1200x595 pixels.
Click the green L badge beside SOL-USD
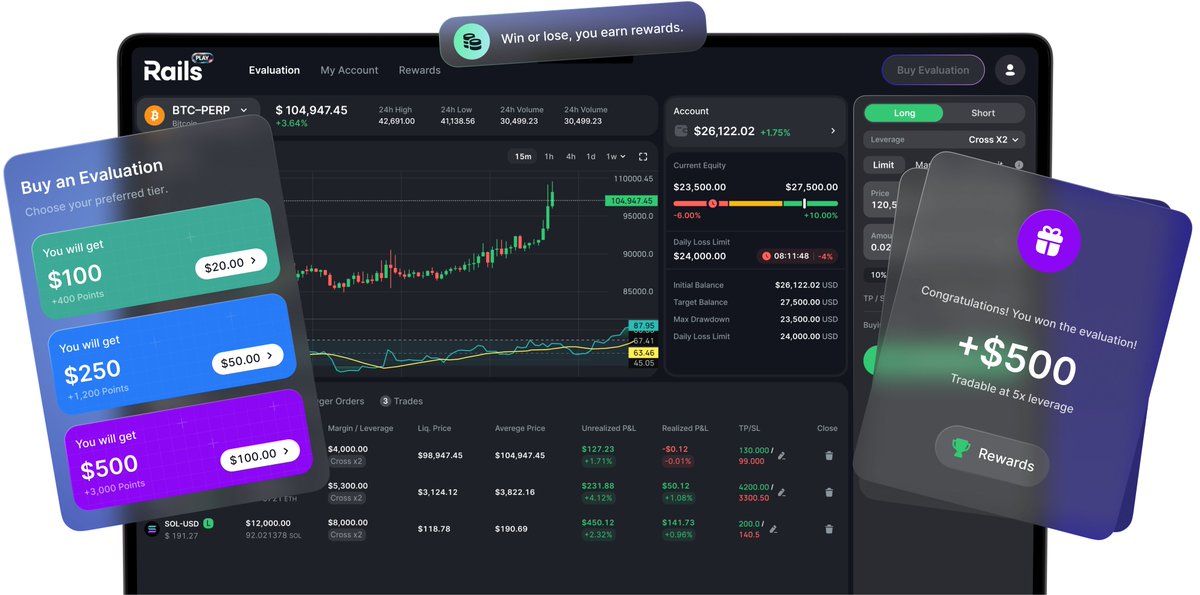click(208, 523)
